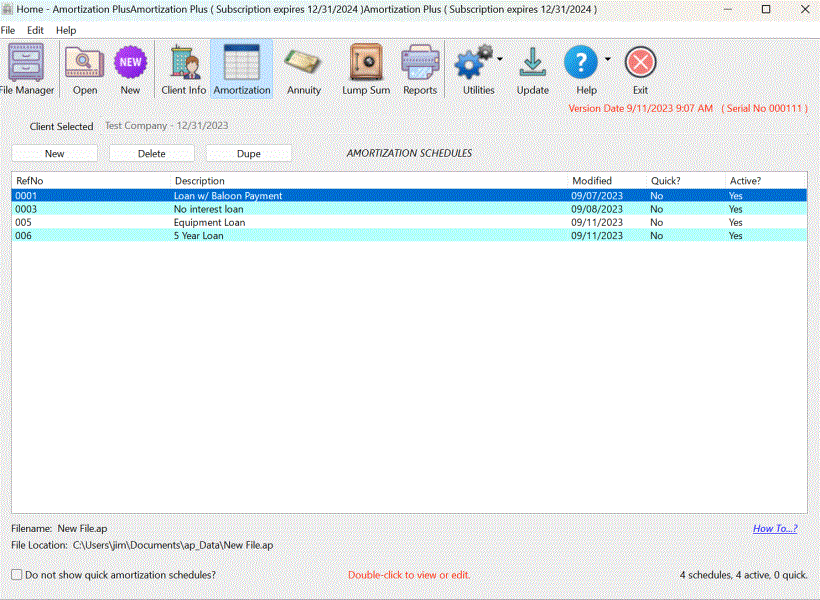
Task: Launch the Annuity tool icon
Action: 303,62
